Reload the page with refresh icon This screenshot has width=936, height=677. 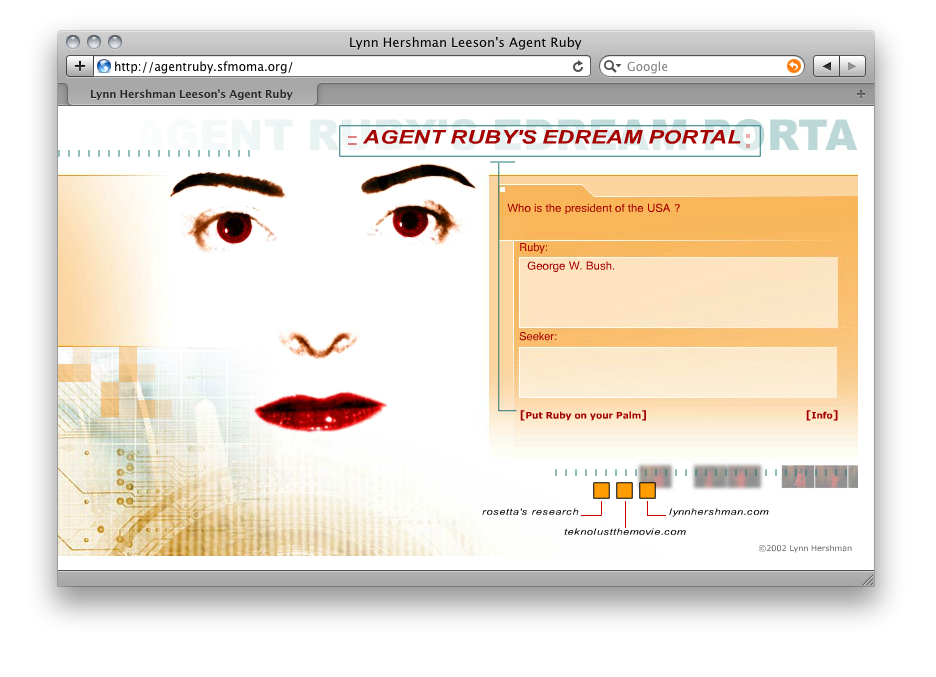(x=577, y=66)
